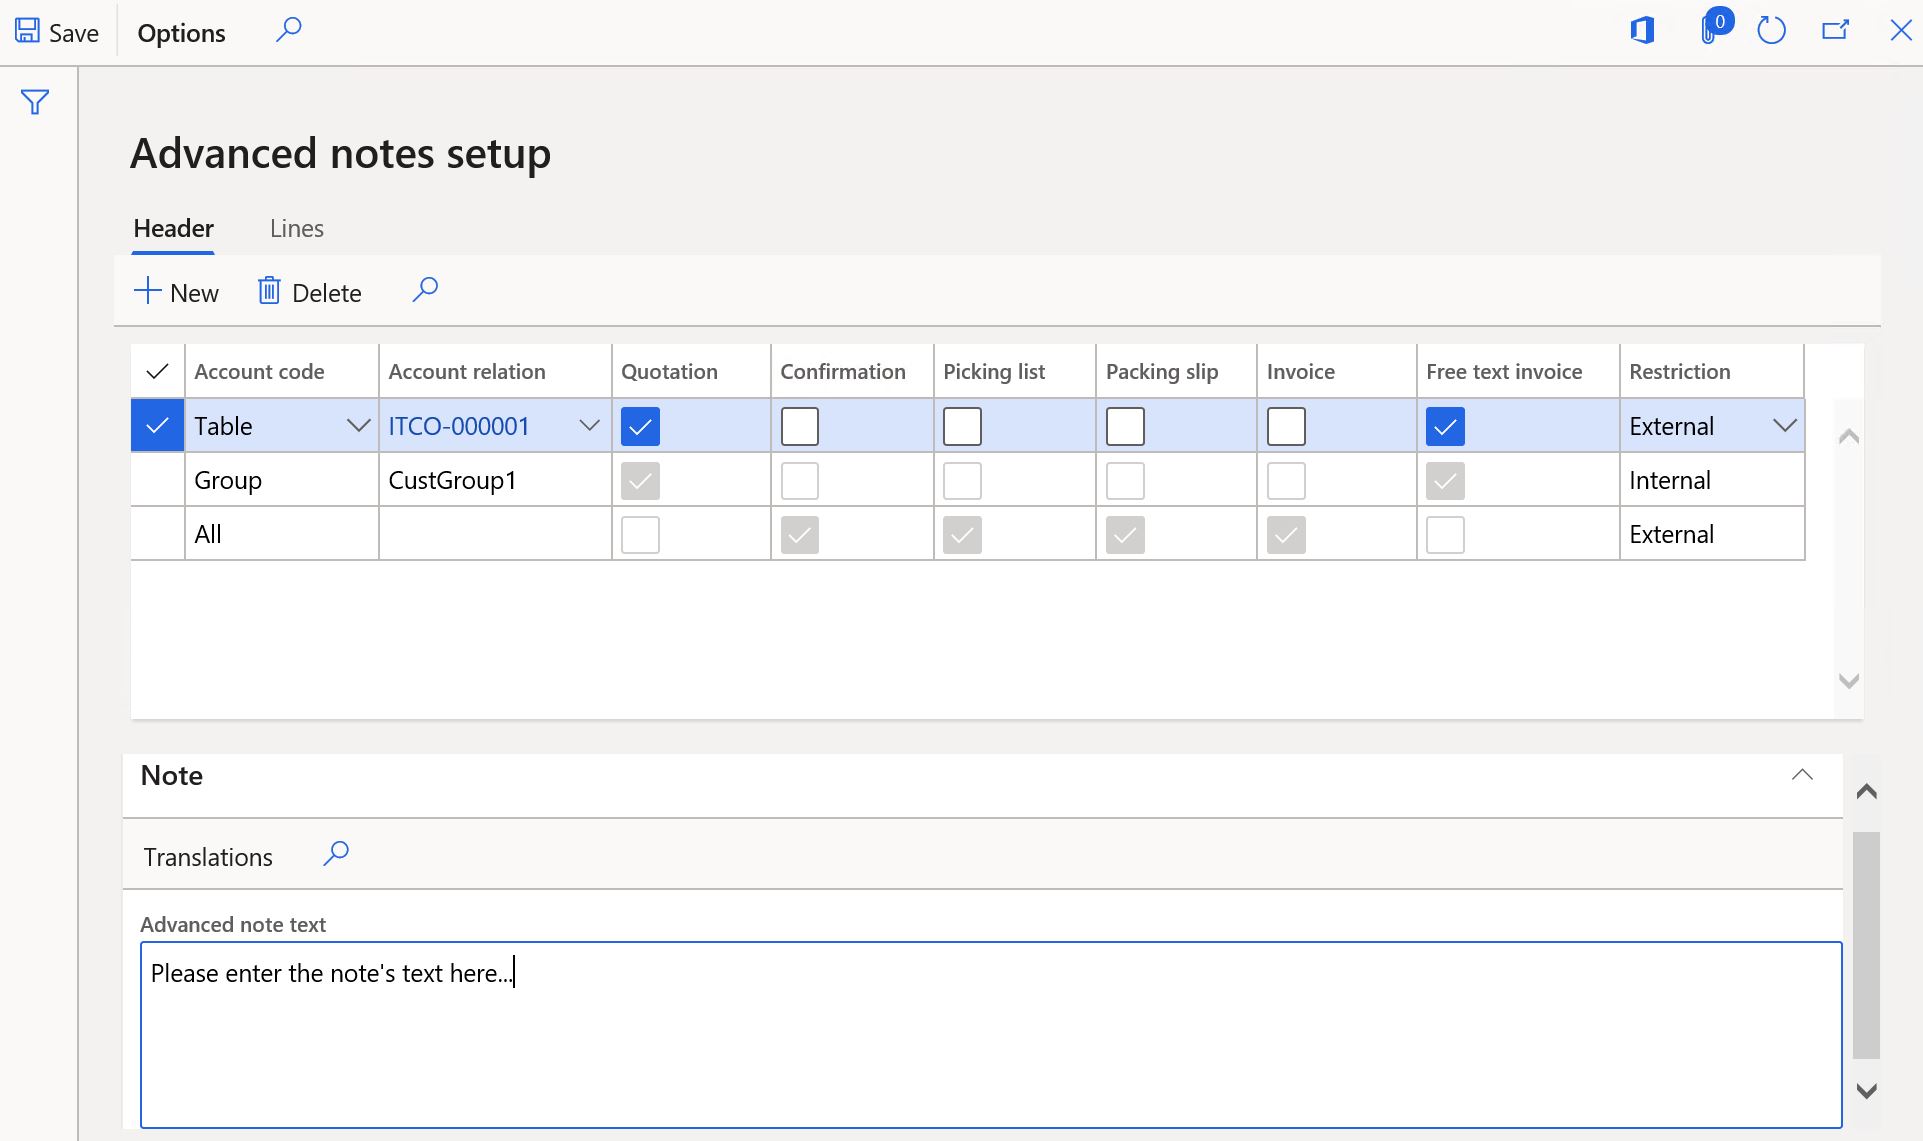Click the search icon in the grid

[425, 289]
